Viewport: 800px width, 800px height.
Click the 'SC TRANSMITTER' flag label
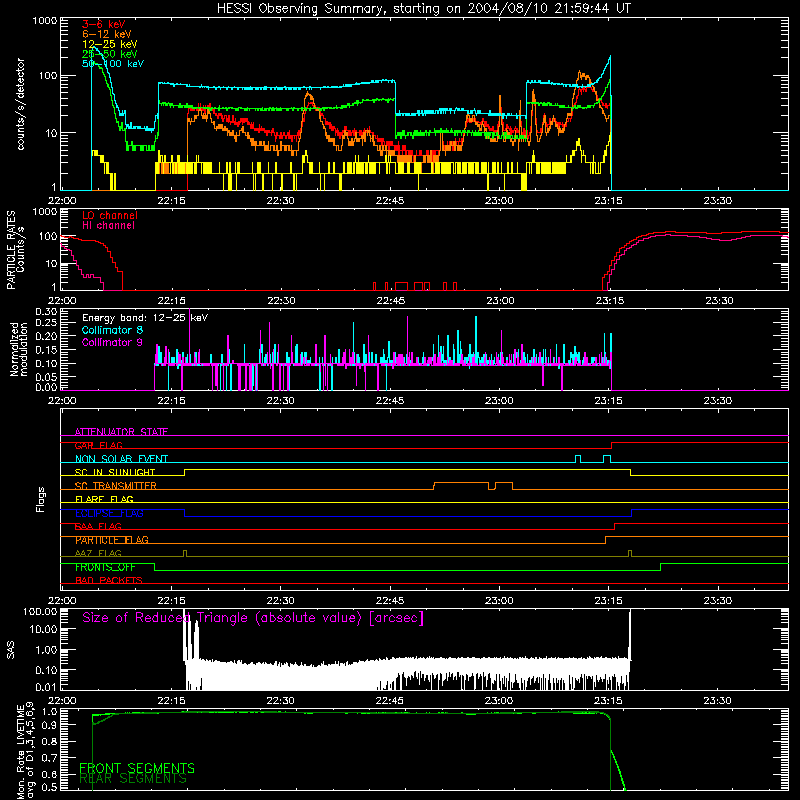(115, 486)
